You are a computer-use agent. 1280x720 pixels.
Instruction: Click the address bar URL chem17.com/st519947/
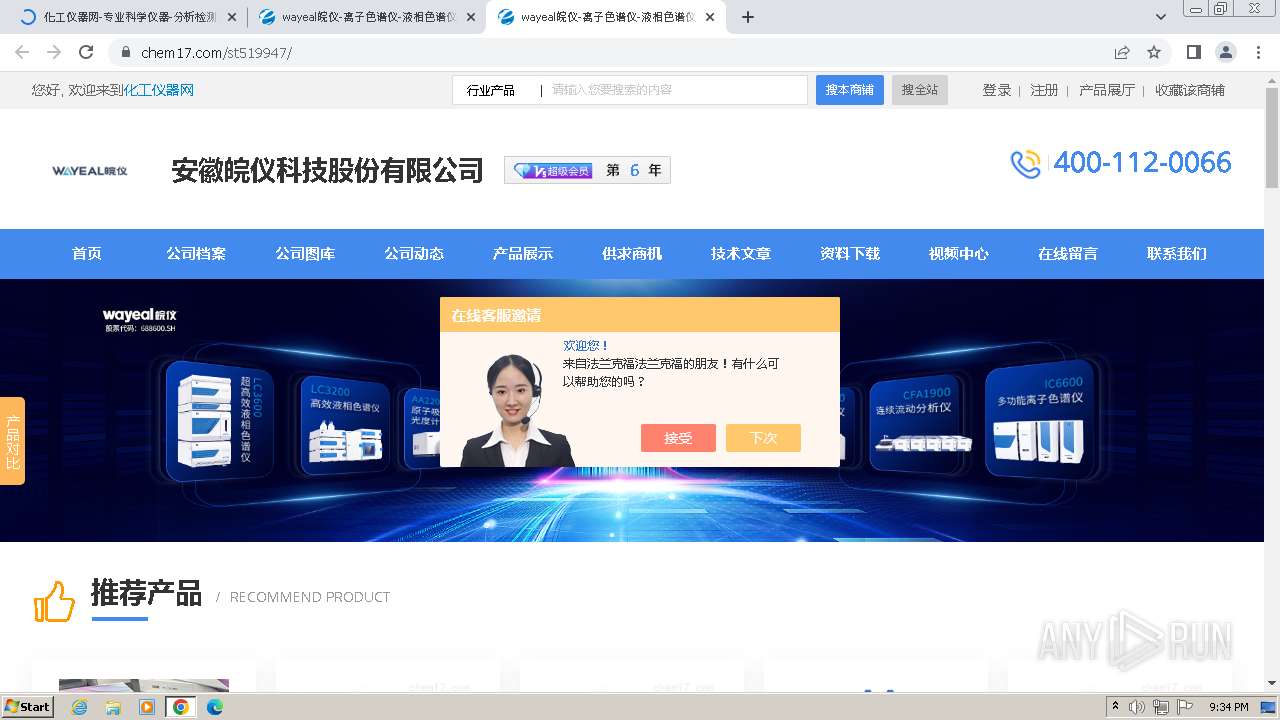(216, 52)
